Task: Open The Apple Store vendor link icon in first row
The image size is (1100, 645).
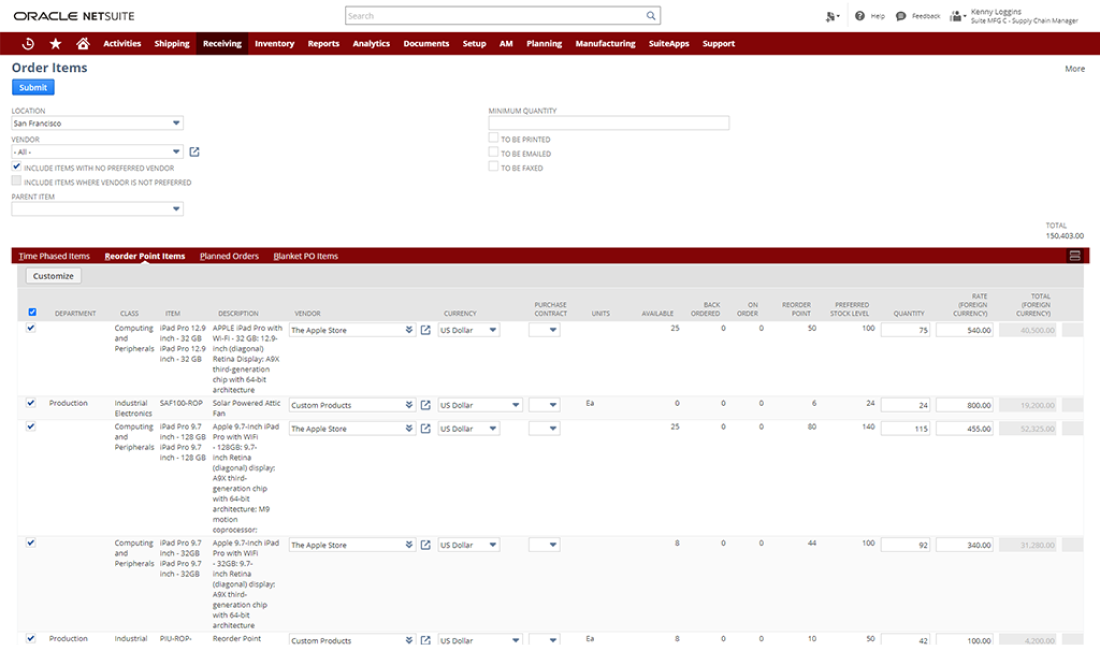Action: coord(425,330)
